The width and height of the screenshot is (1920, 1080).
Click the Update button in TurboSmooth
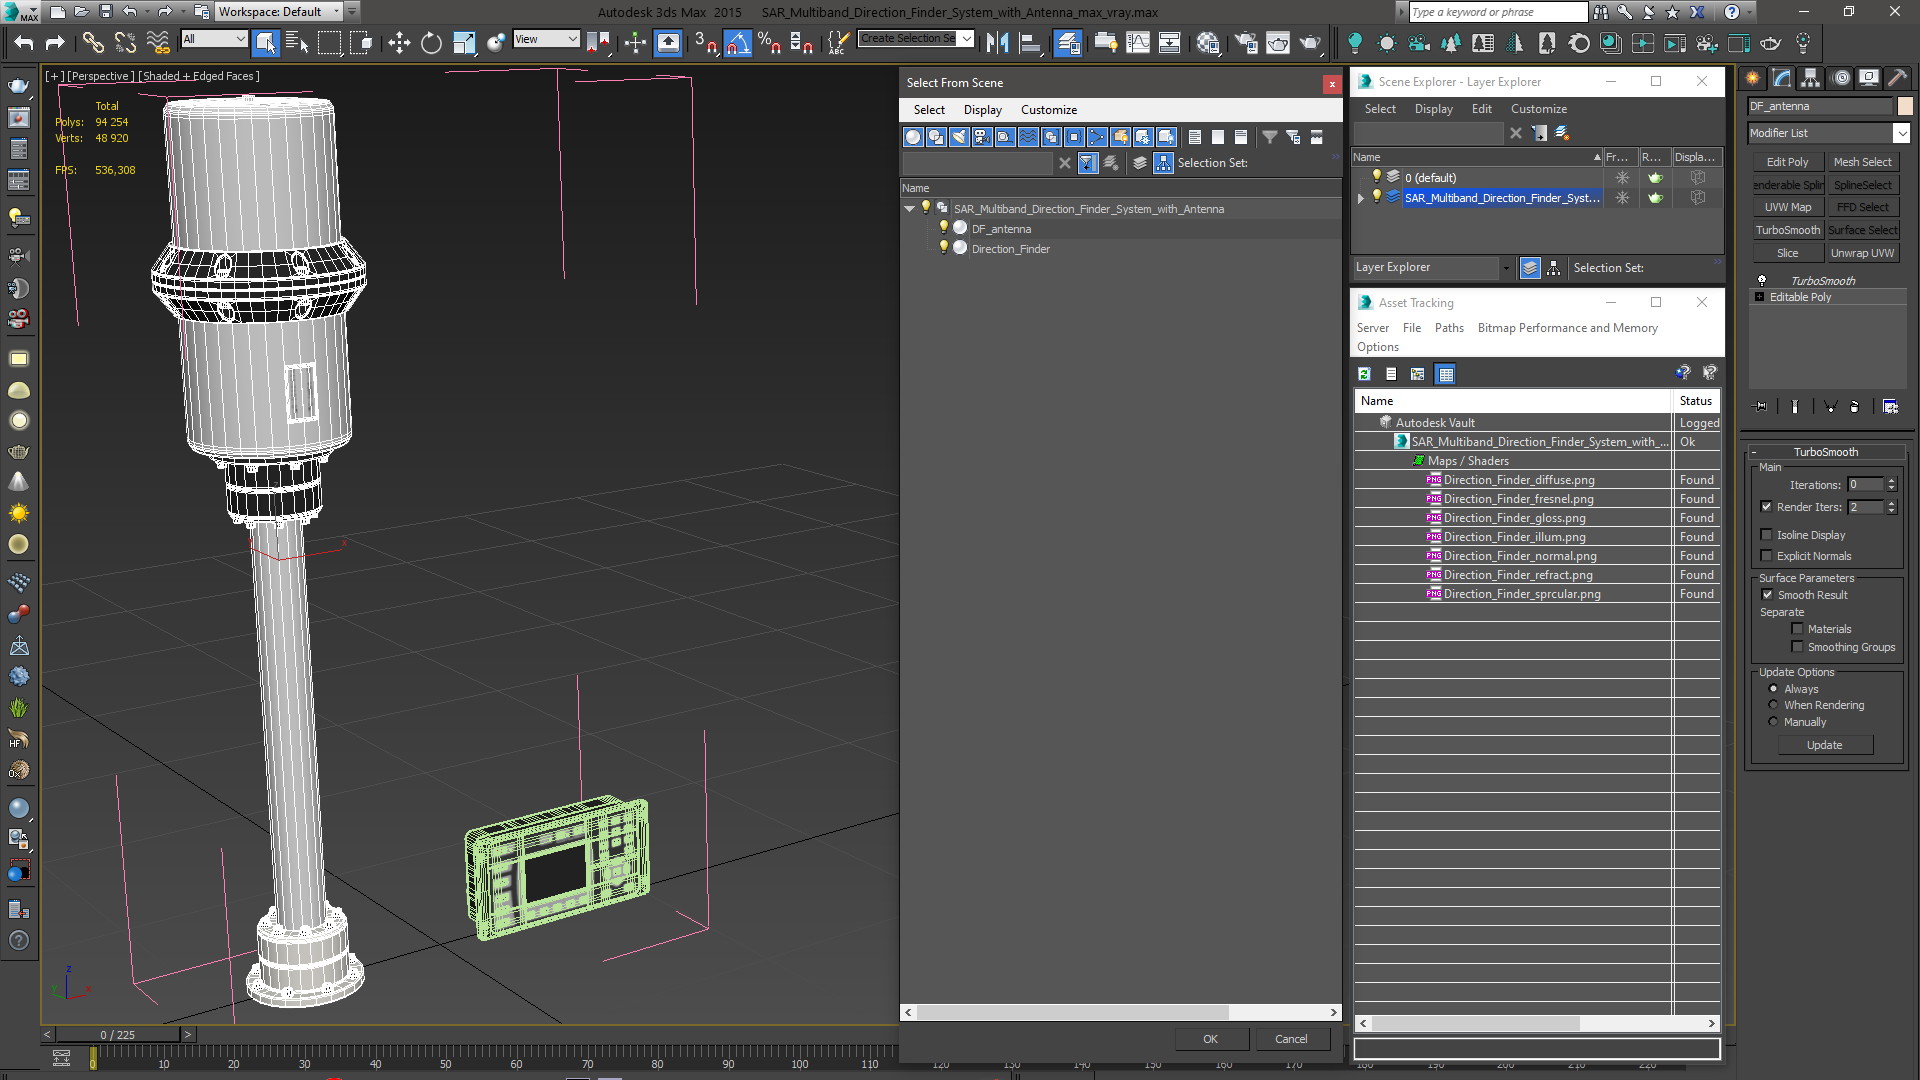tap(1824, 745)
